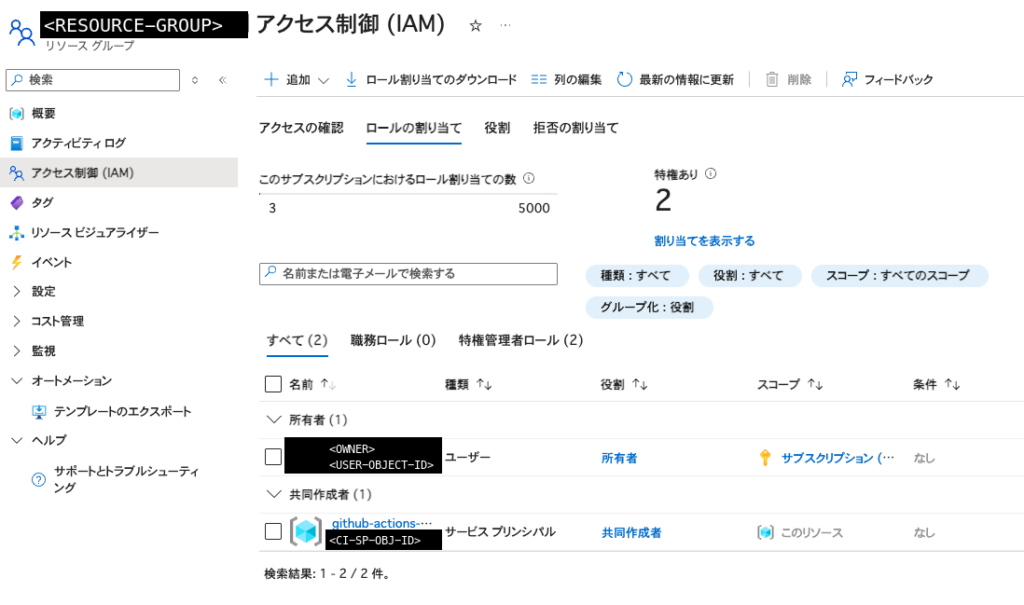Toggle the select-all checkbox in table header

pos(273,384)
